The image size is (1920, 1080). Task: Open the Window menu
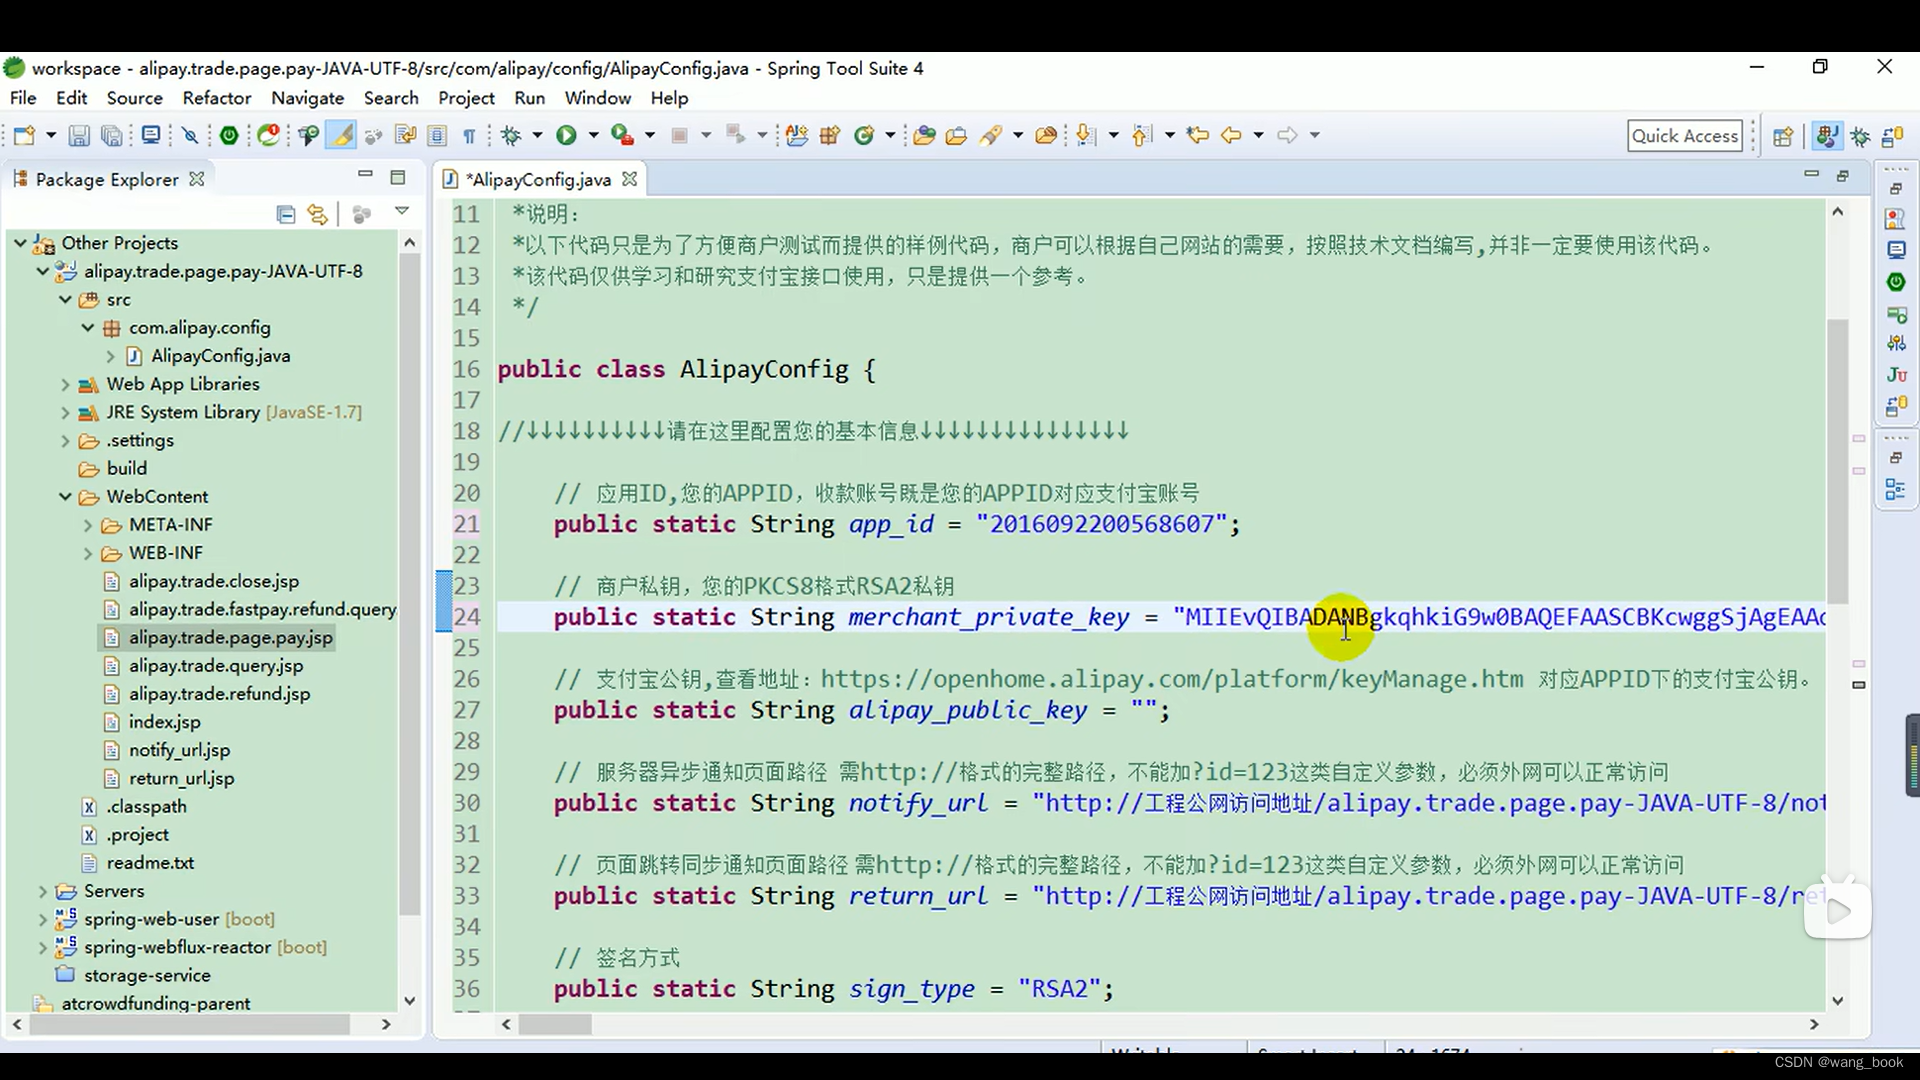click(x=598, y=98)
